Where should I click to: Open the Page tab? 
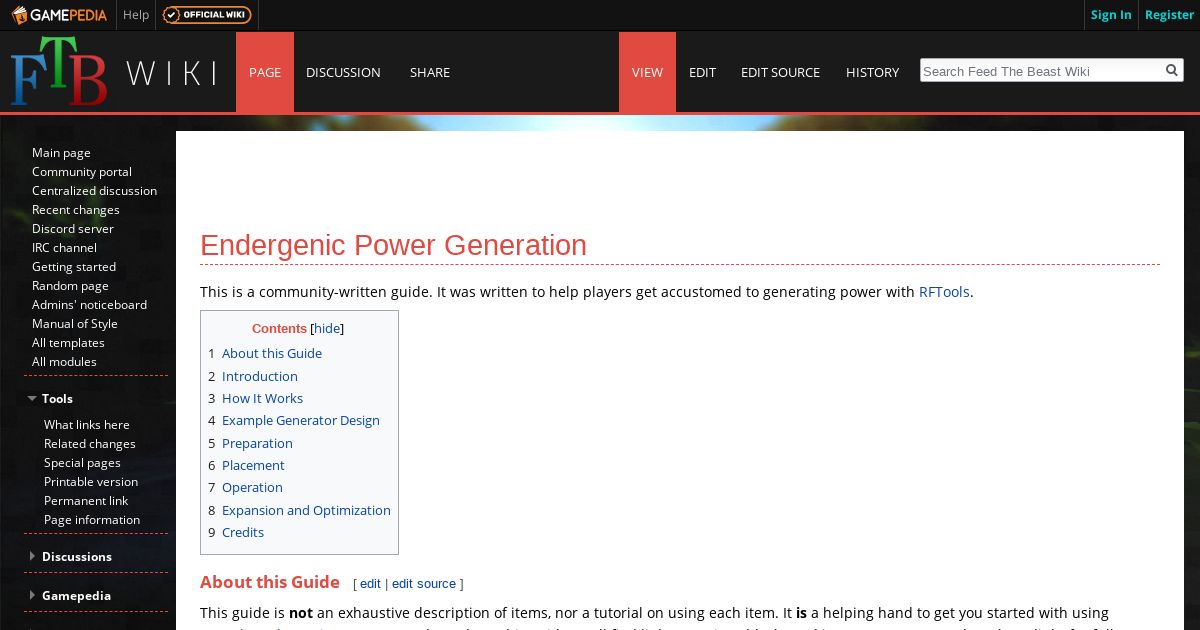(x=265, y=72)
